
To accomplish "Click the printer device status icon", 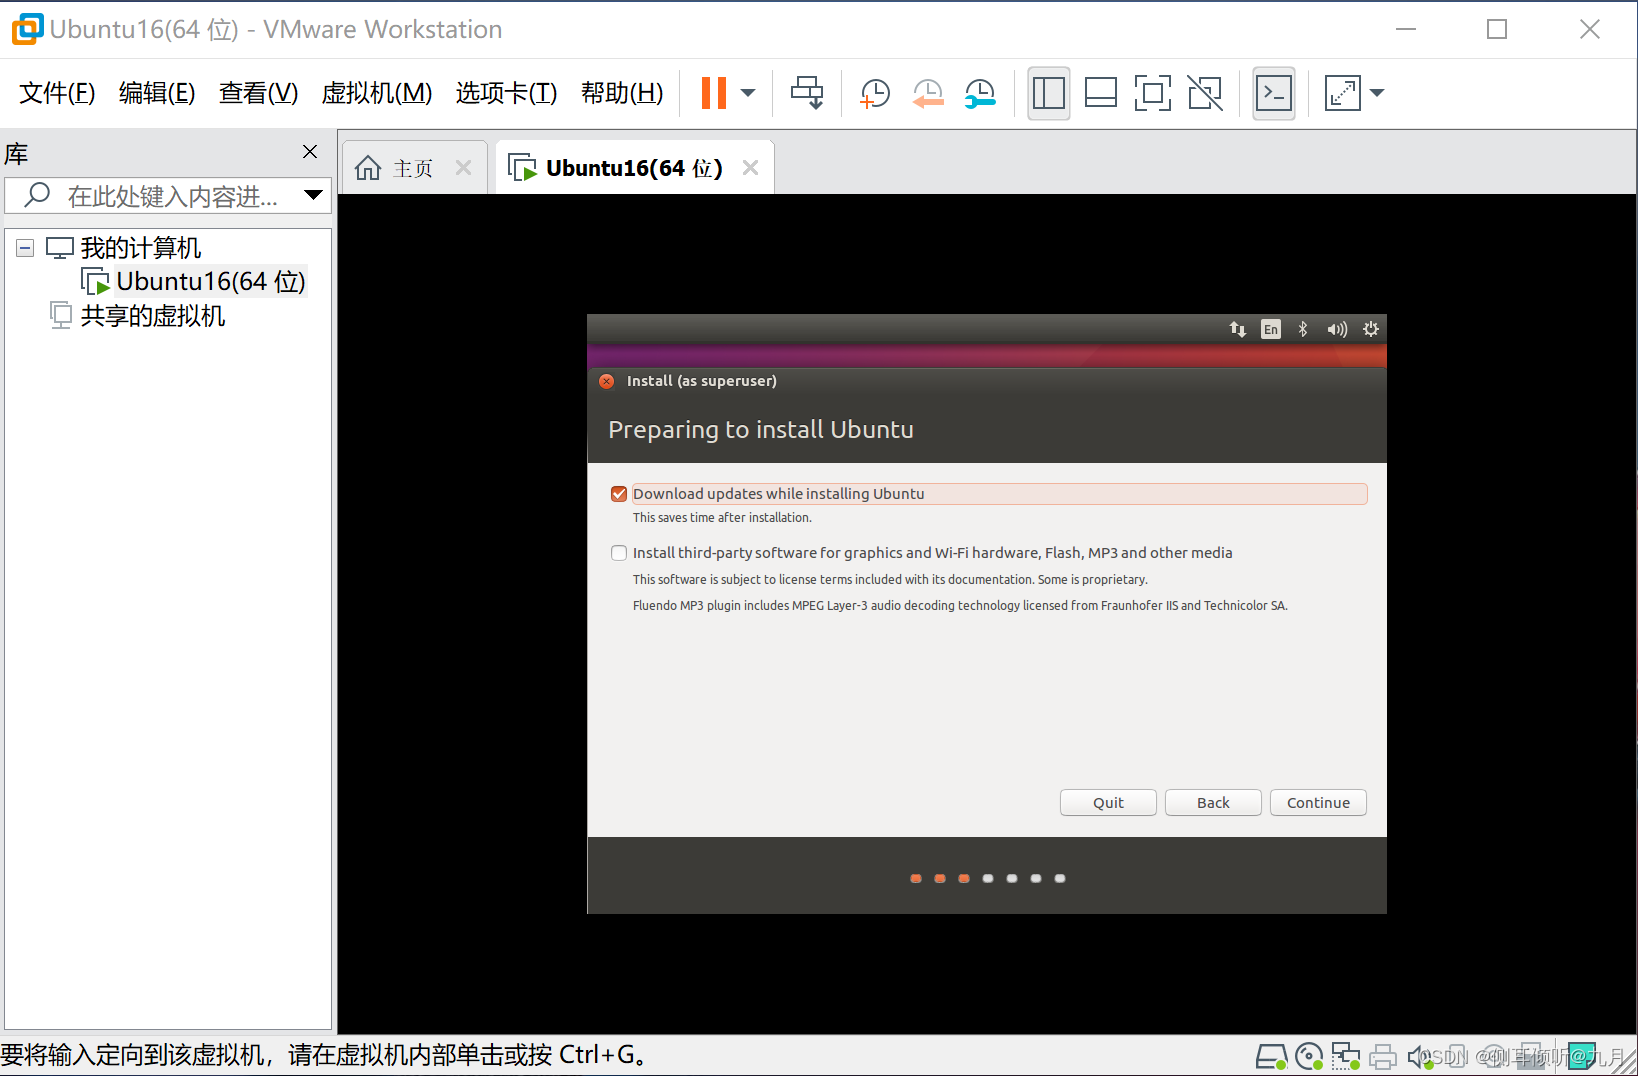I will [x=1383, y=1056].
